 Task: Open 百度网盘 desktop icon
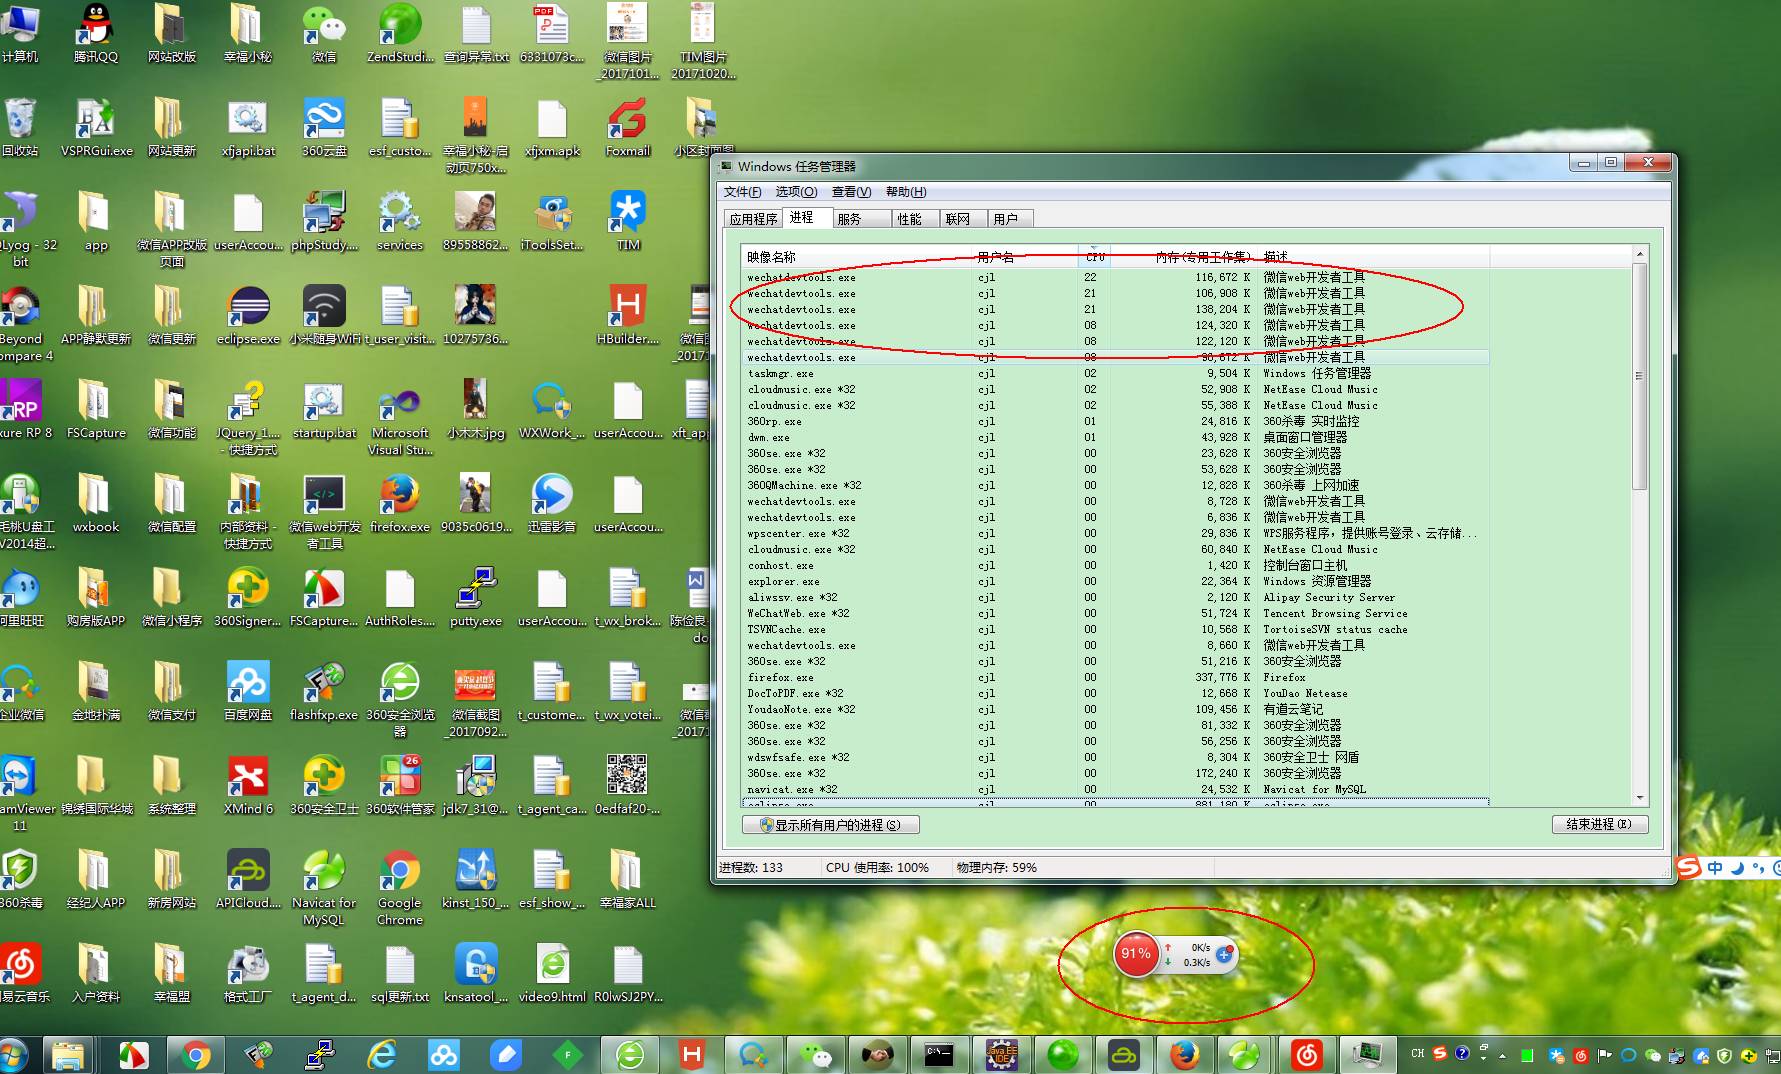[x=248, y=692]
